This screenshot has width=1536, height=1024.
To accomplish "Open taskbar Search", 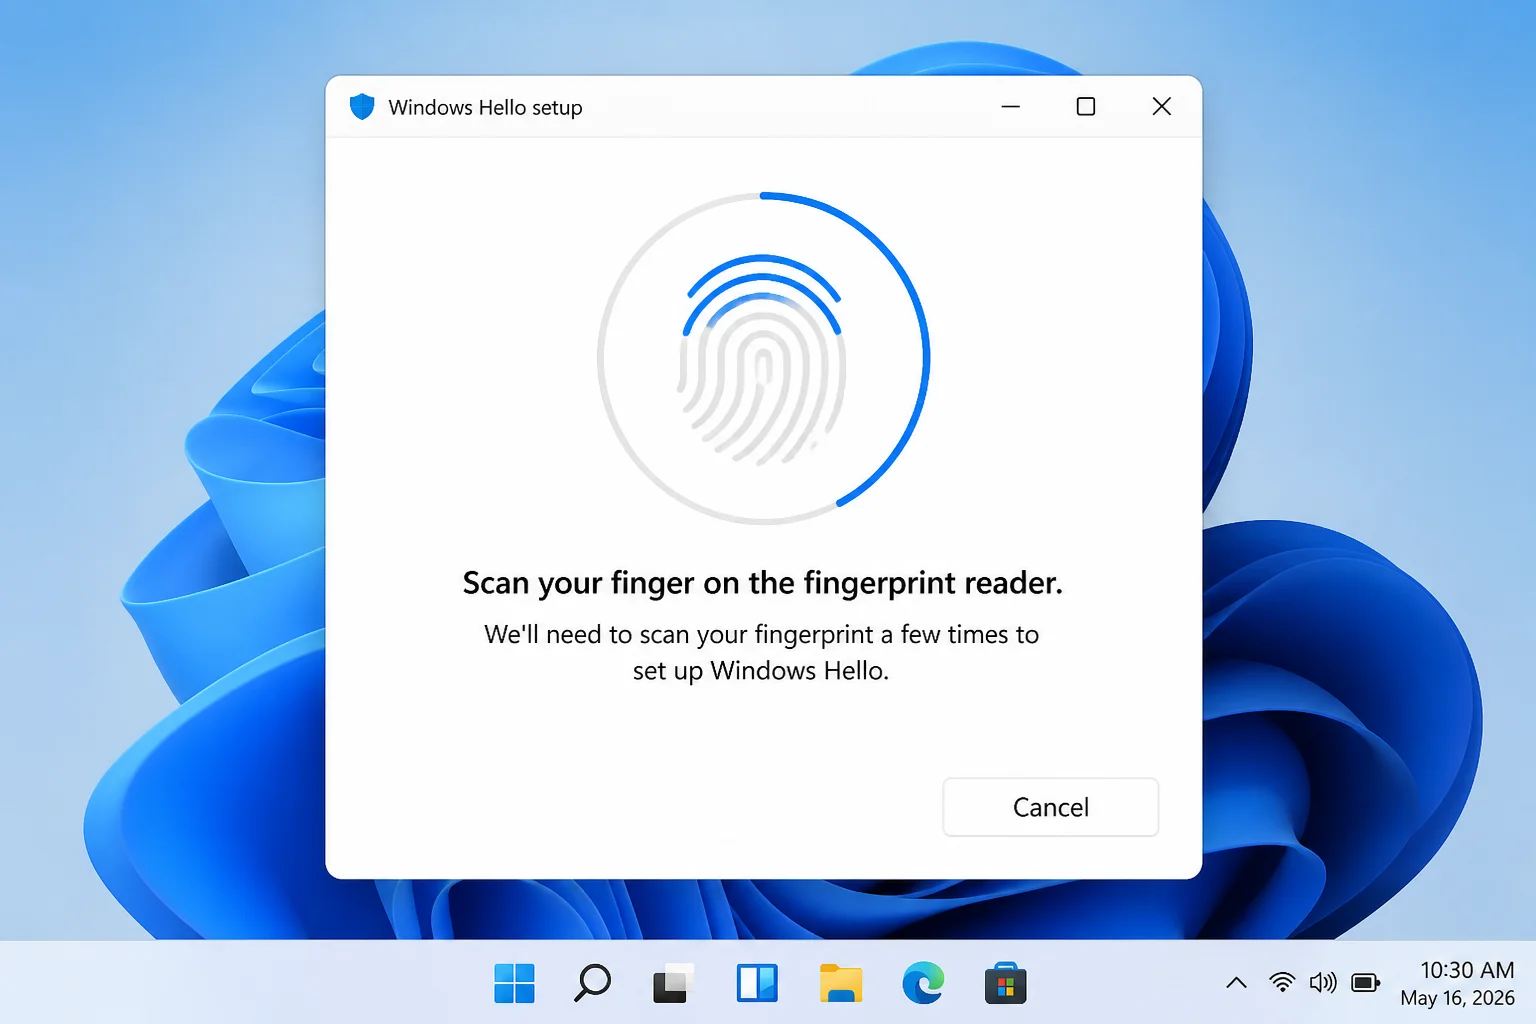I will click(593, 983).
